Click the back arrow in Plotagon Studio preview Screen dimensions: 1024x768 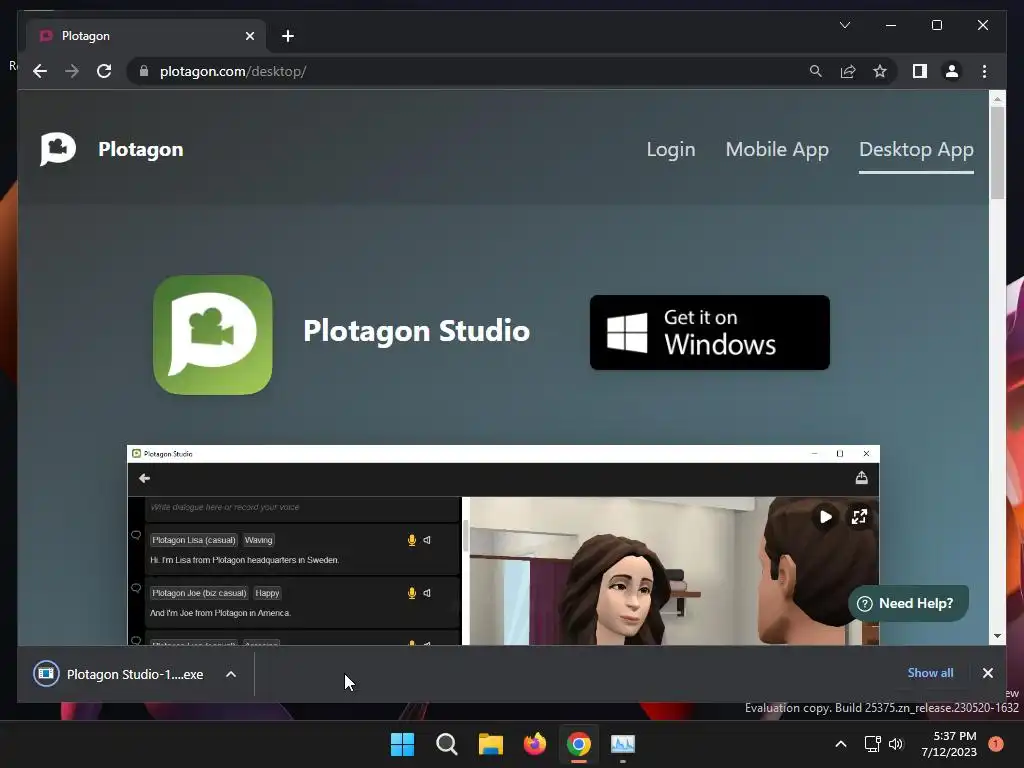pyautogui.click(x=144, y=478)
